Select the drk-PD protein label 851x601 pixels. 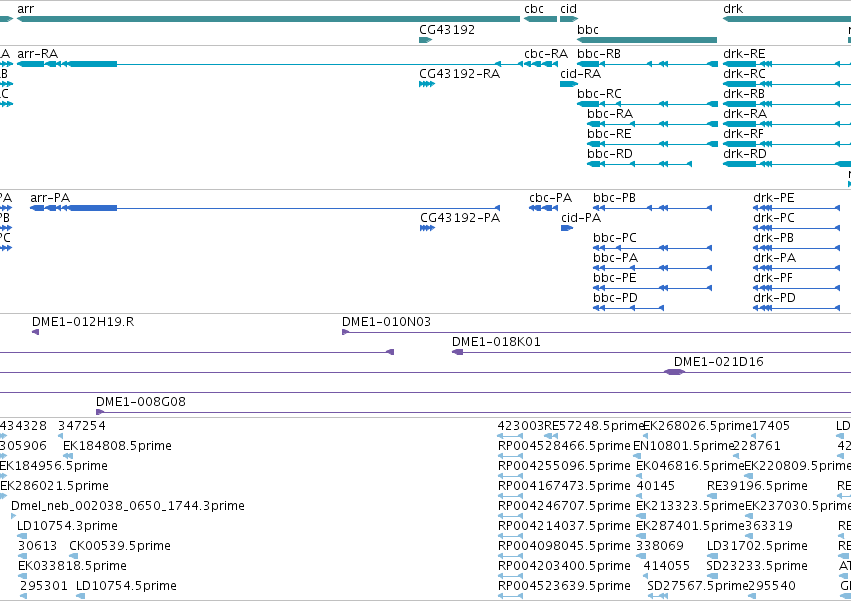774,299
